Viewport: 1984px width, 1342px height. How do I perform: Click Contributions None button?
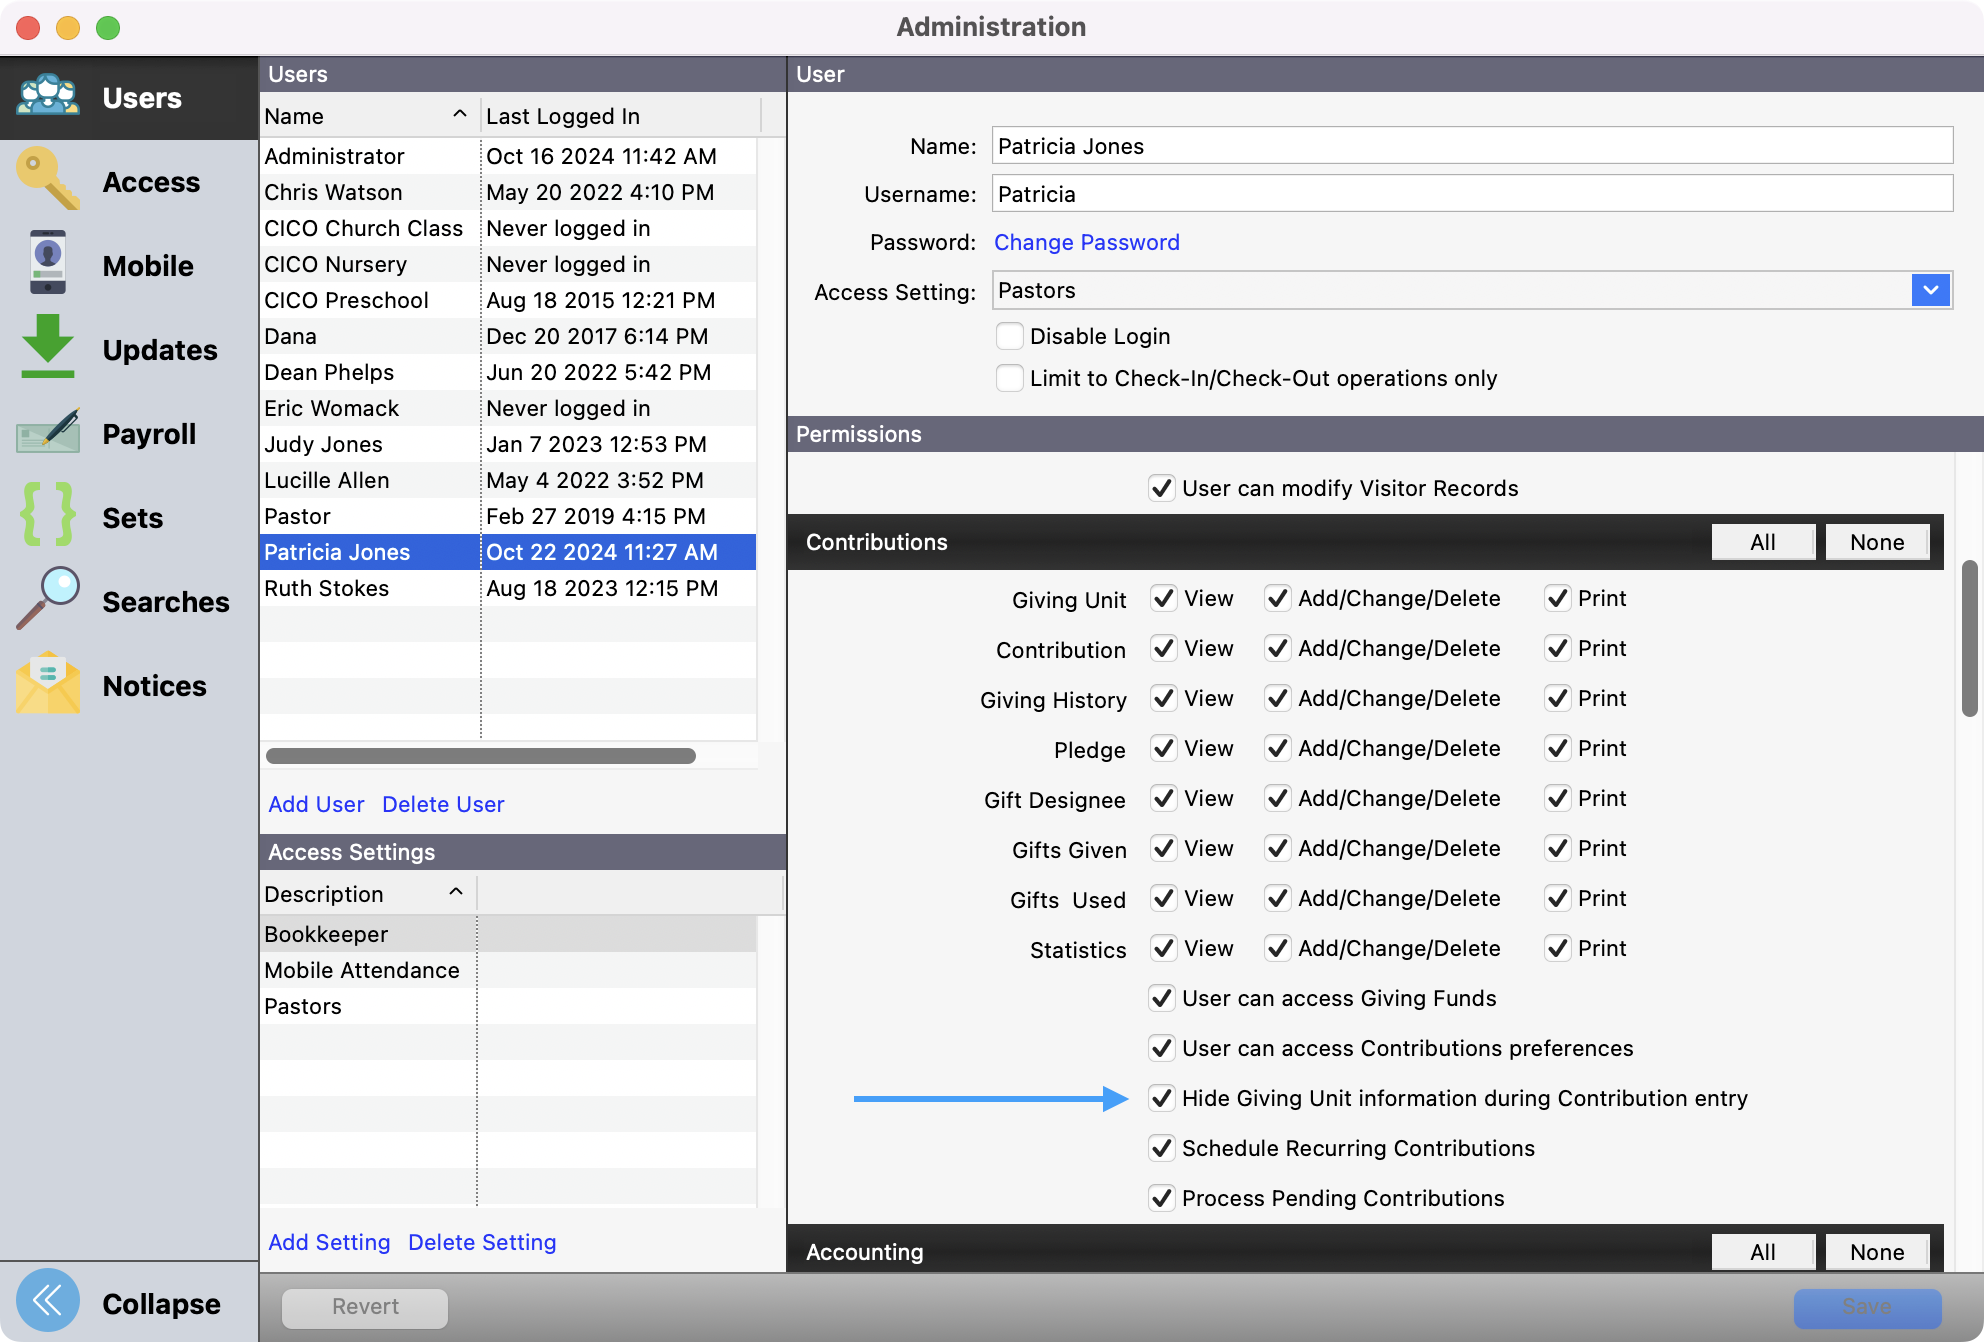pyautogui.click(x=1876, y=542)
